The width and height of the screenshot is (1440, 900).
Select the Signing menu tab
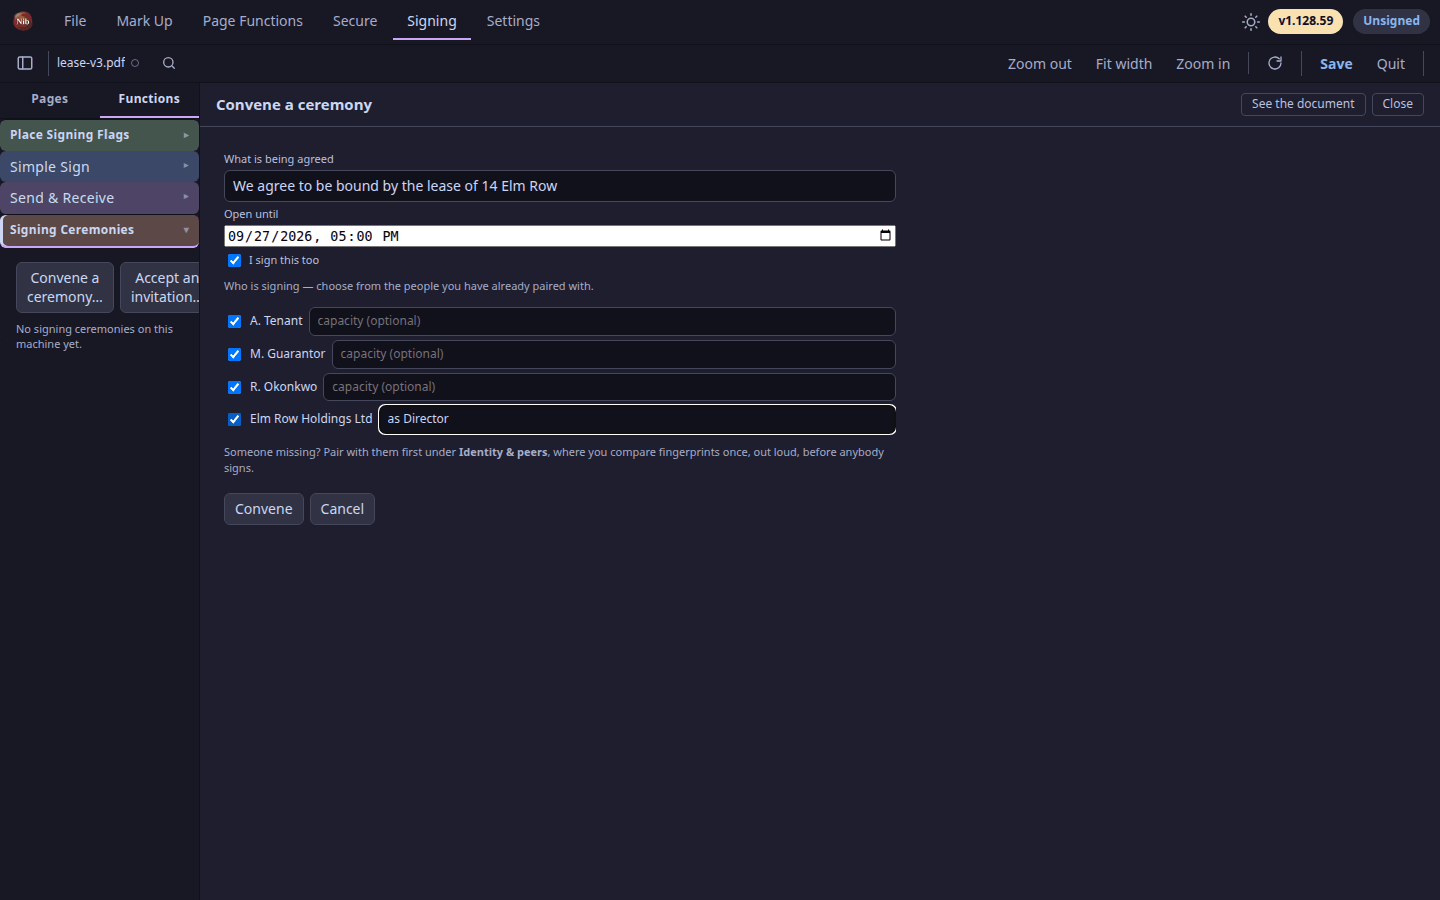coord(432,21)
